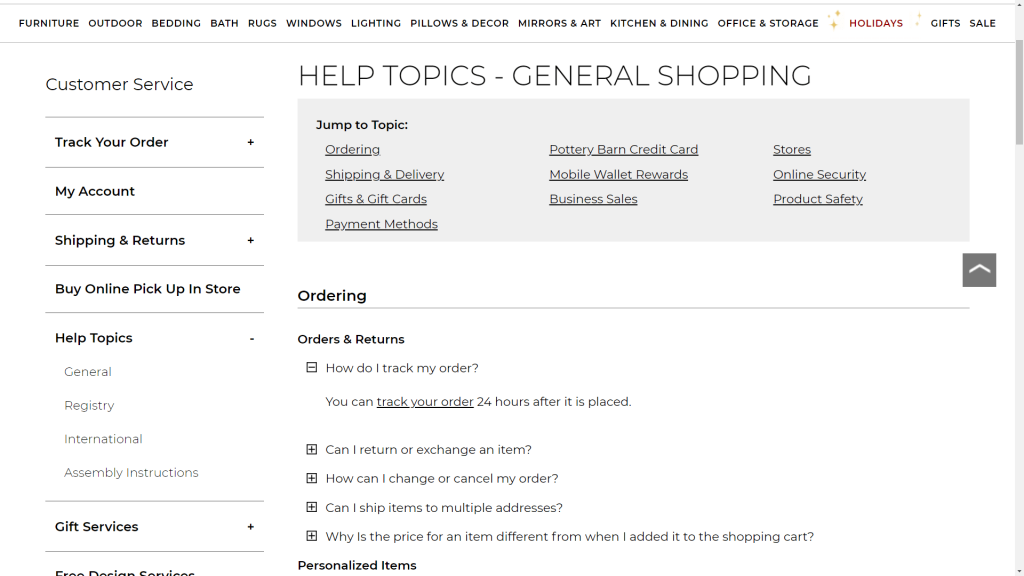Viewport: 1024px width, 576px height.
Task: Open Kitchen & Dining navigation menu
Action: tap(659, 23)
